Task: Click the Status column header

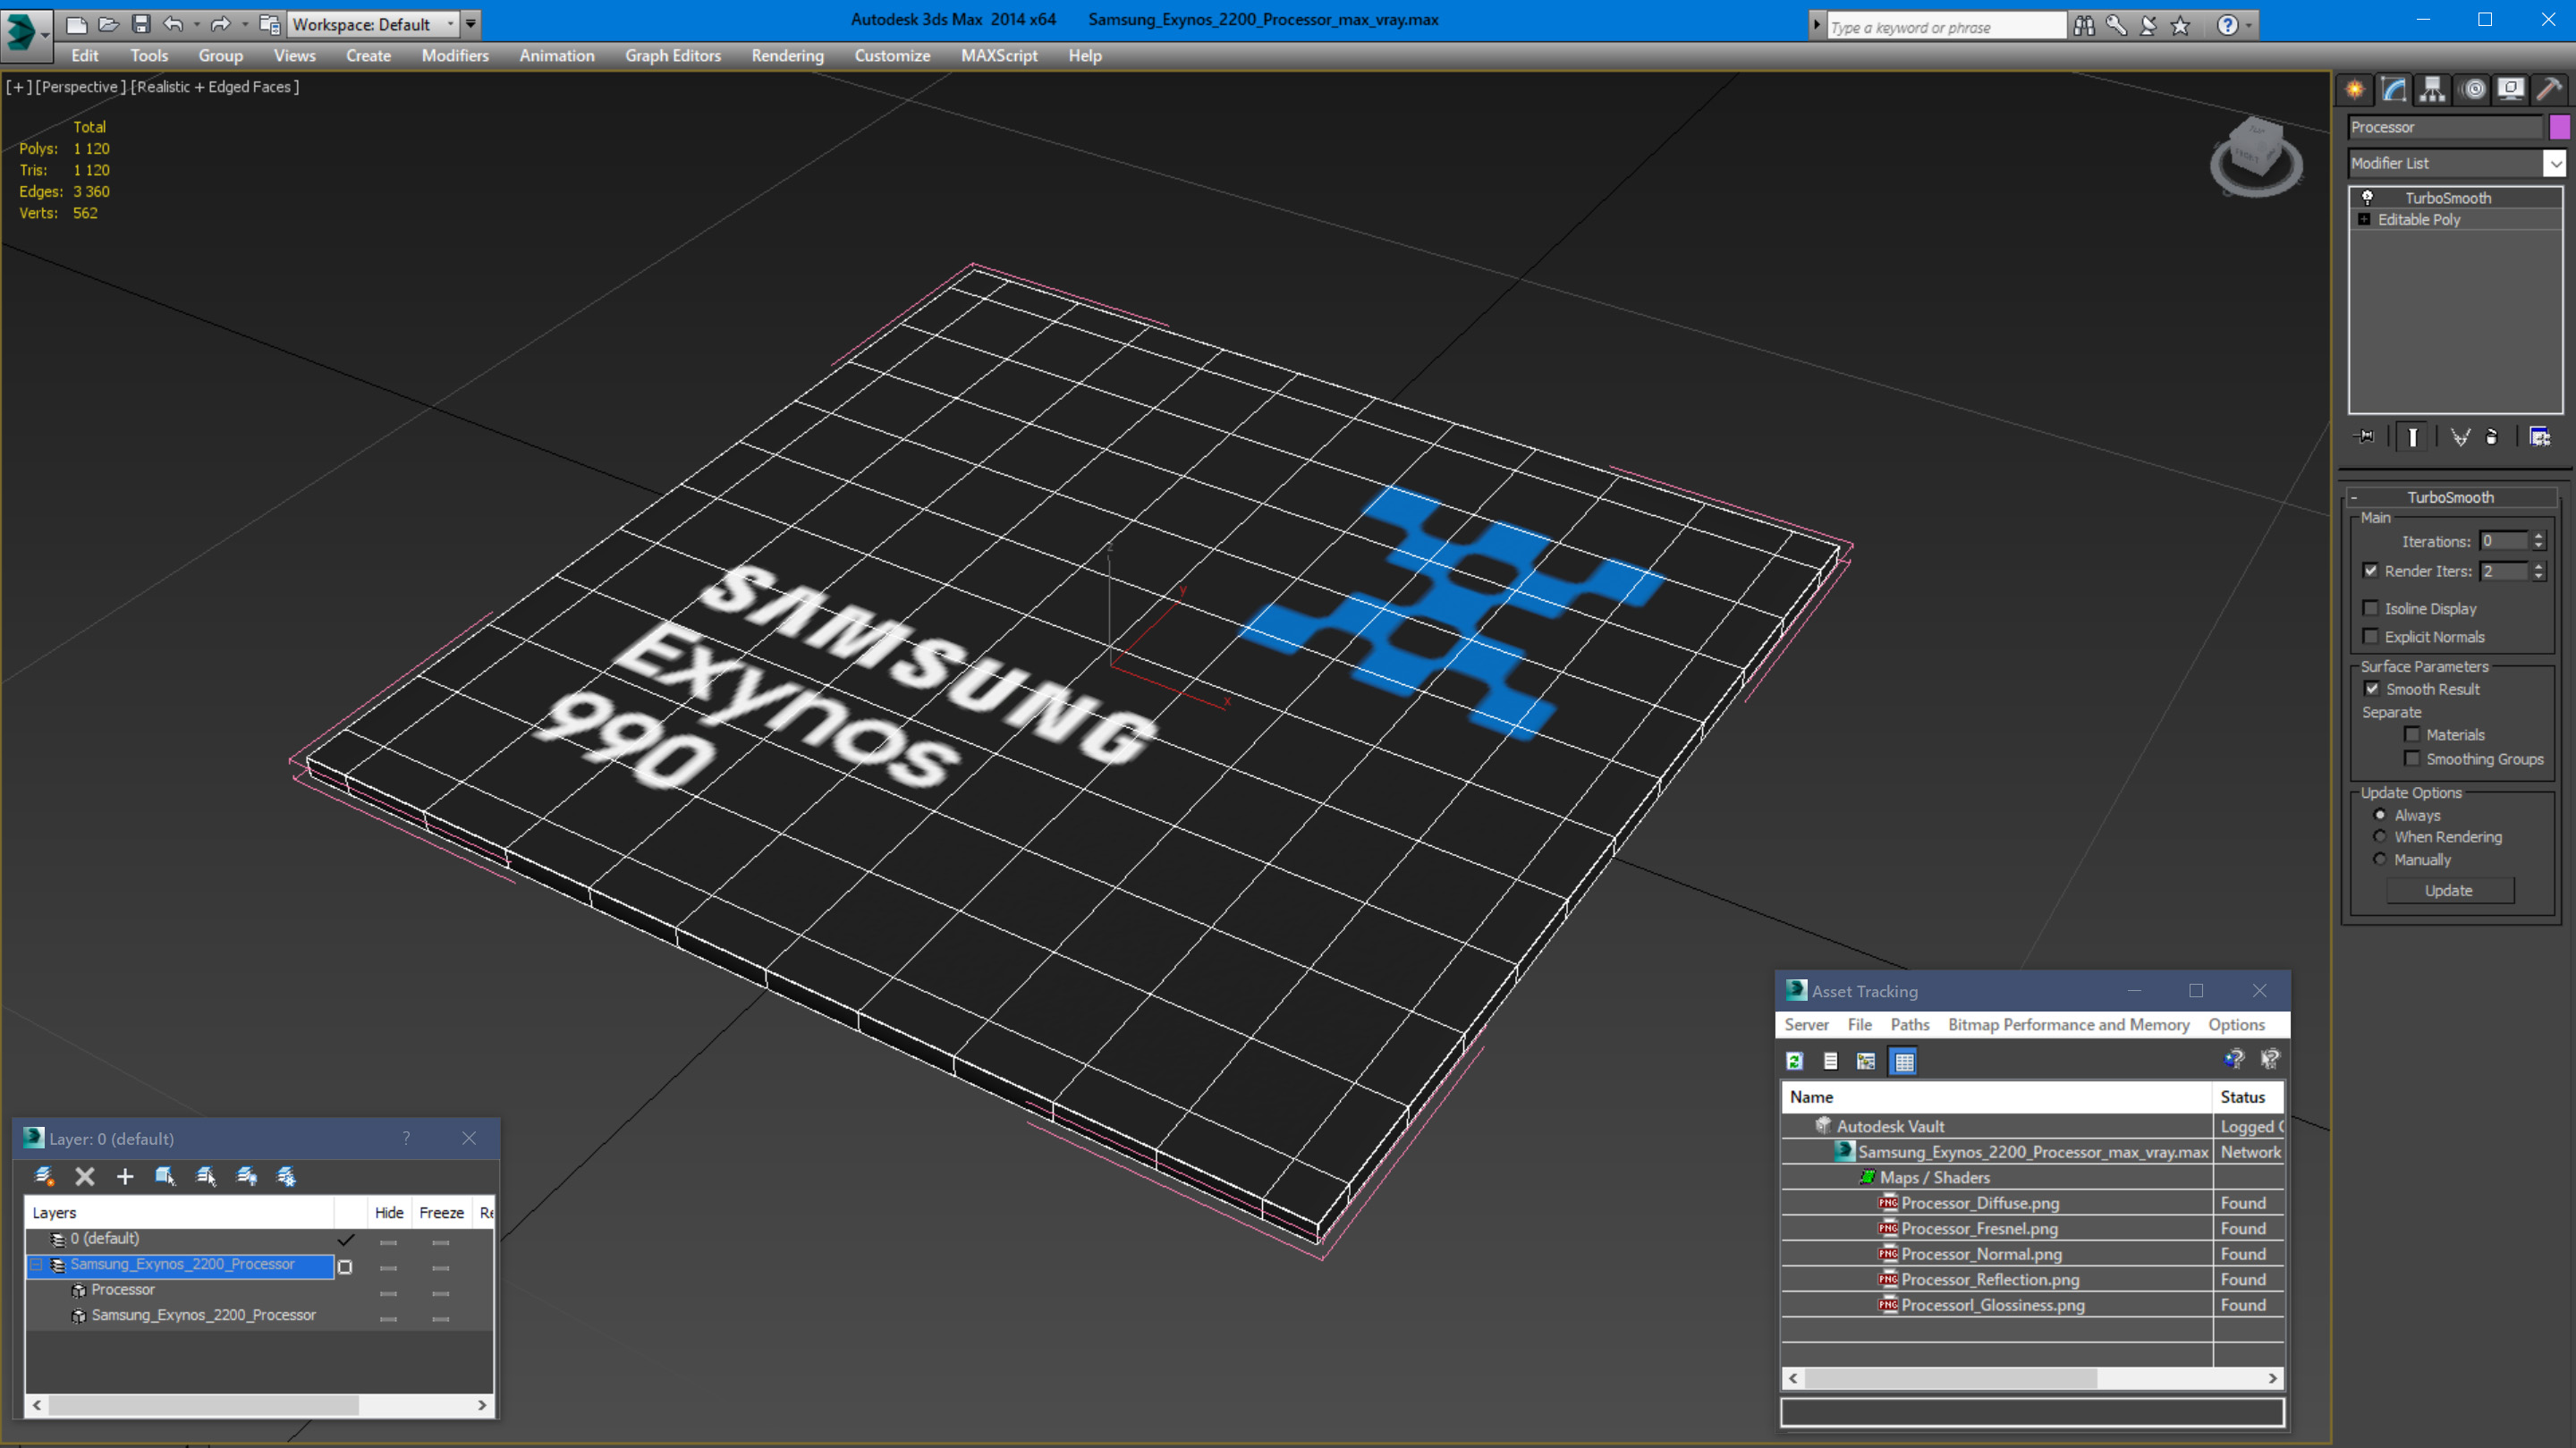Action: pyautogui.click(x=2247, y=1097)
